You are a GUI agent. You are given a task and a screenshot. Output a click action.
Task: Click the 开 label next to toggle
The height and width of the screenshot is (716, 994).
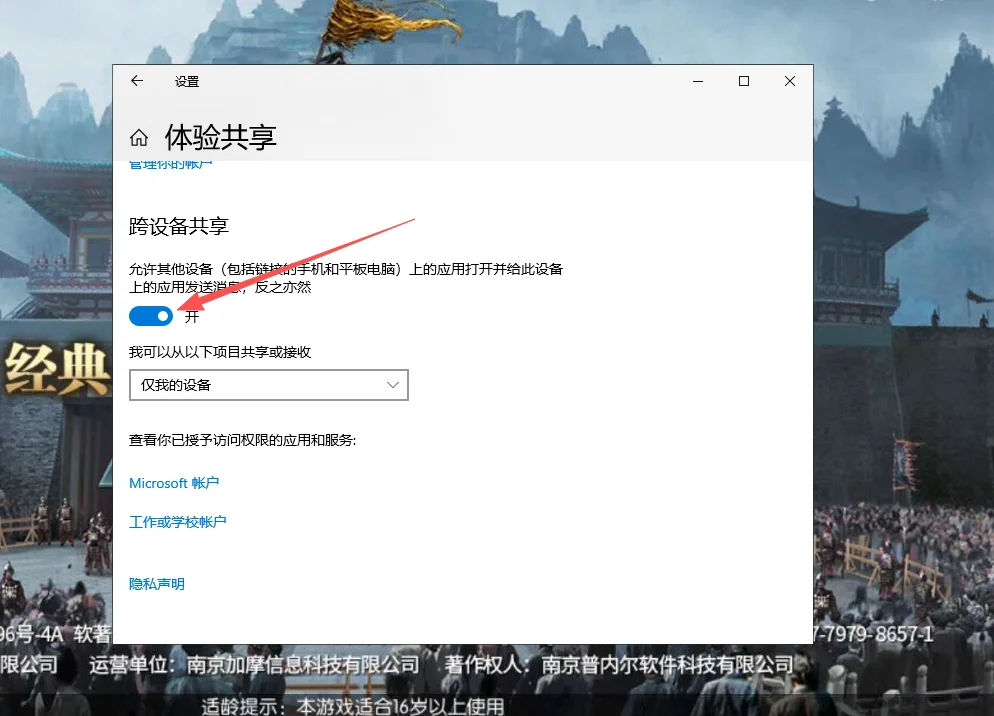point(191,316)
